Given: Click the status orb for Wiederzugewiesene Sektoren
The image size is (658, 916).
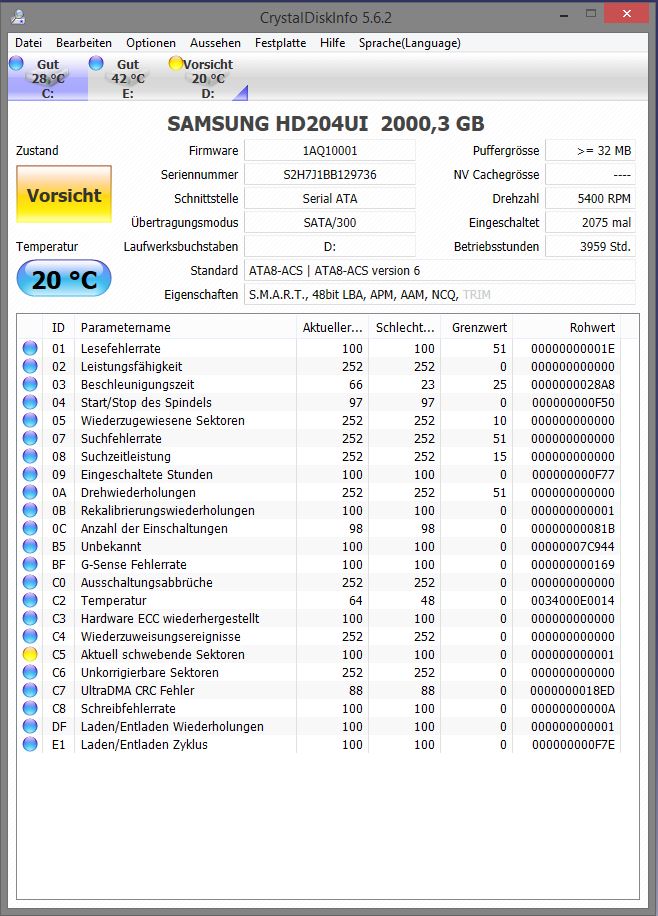Looking at the screenshot, I should (x=30, y=420).
